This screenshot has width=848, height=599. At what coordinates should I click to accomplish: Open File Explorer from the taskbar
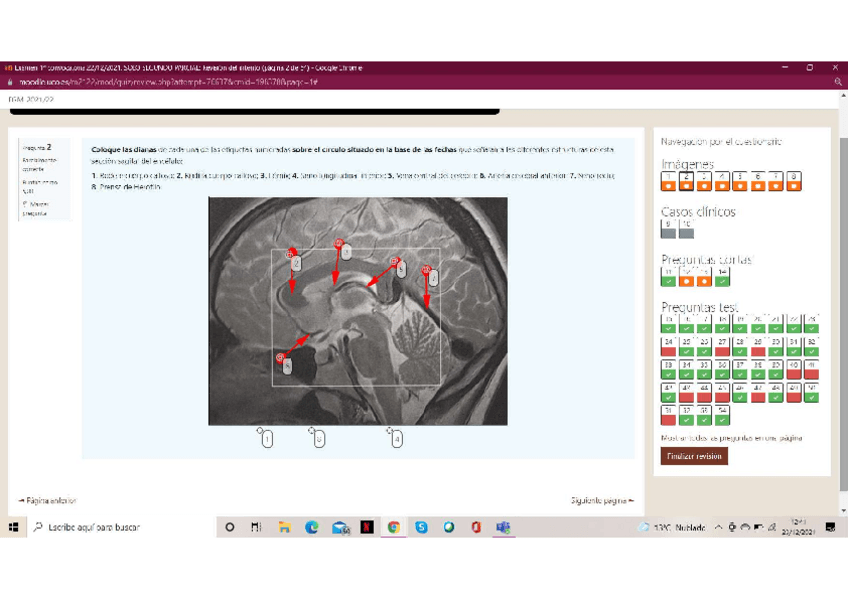coord(284,527)
